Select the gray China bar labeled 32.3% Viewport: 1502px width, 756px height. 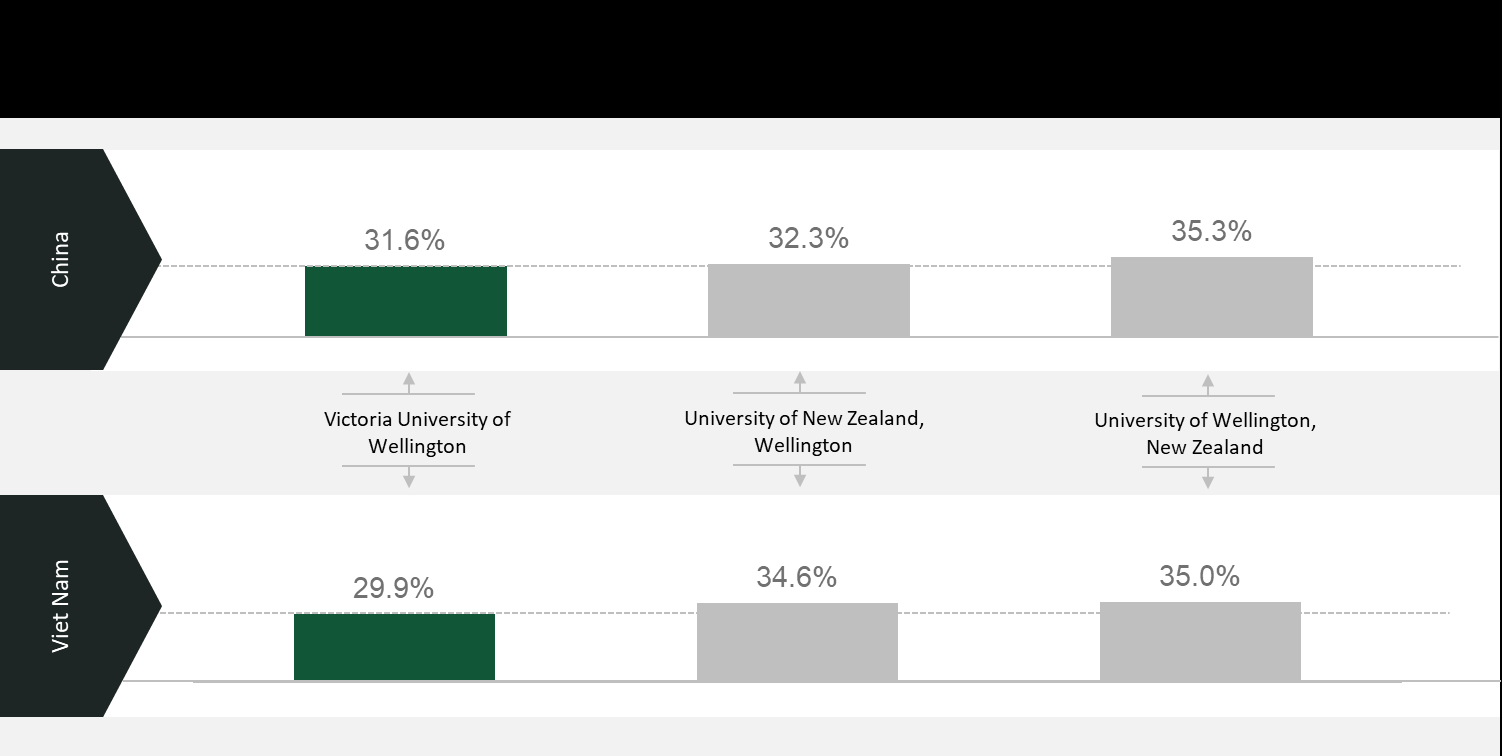808,300
